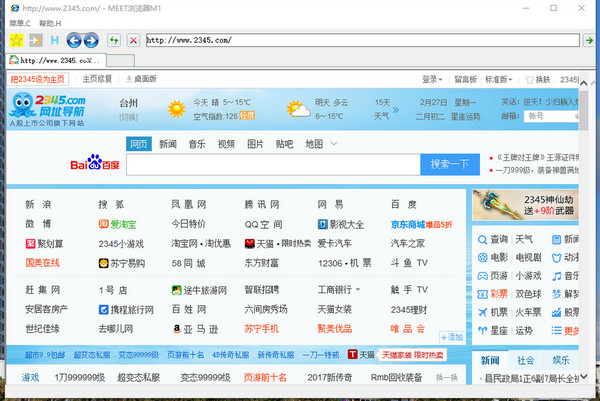Open the 新浪 site link

tap(37, 205)
